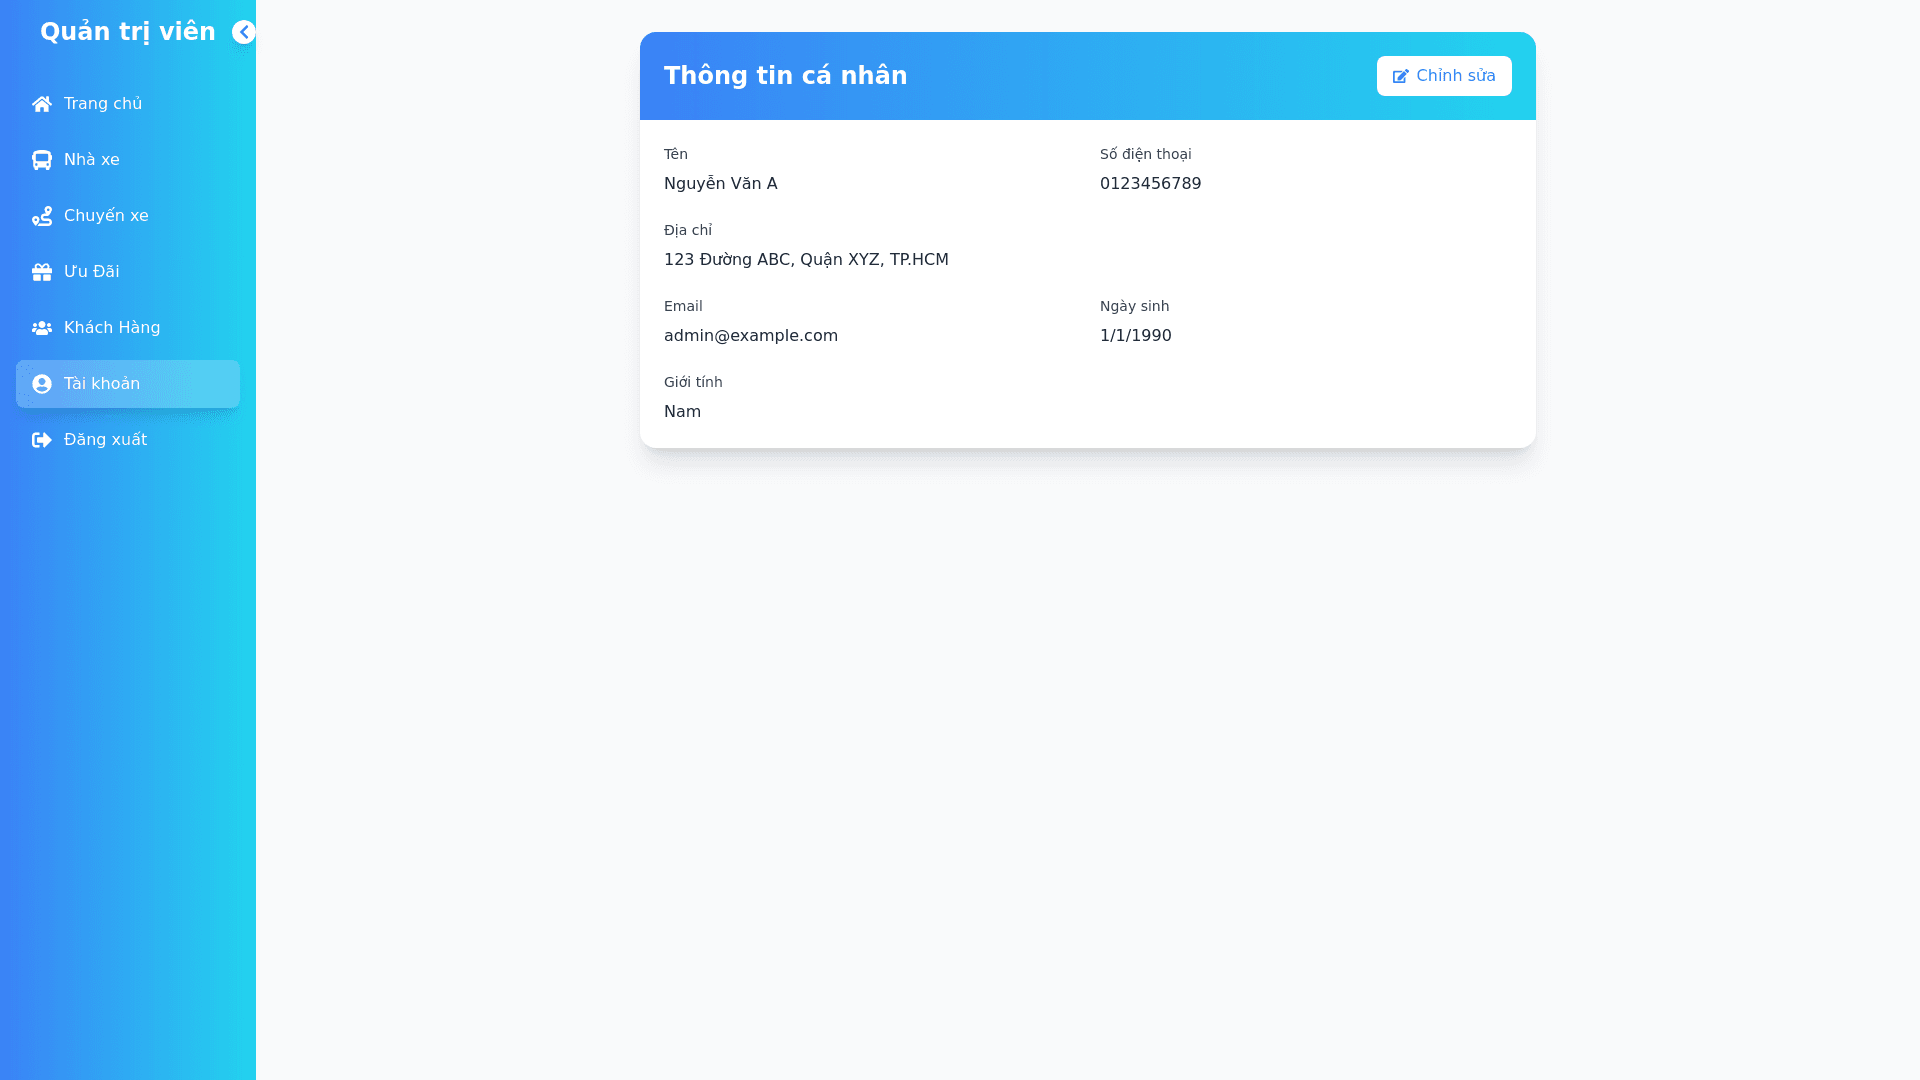Click the email admin@example.com value
This screenshot has height=1080, width=1920.
(x=750, y=336)
